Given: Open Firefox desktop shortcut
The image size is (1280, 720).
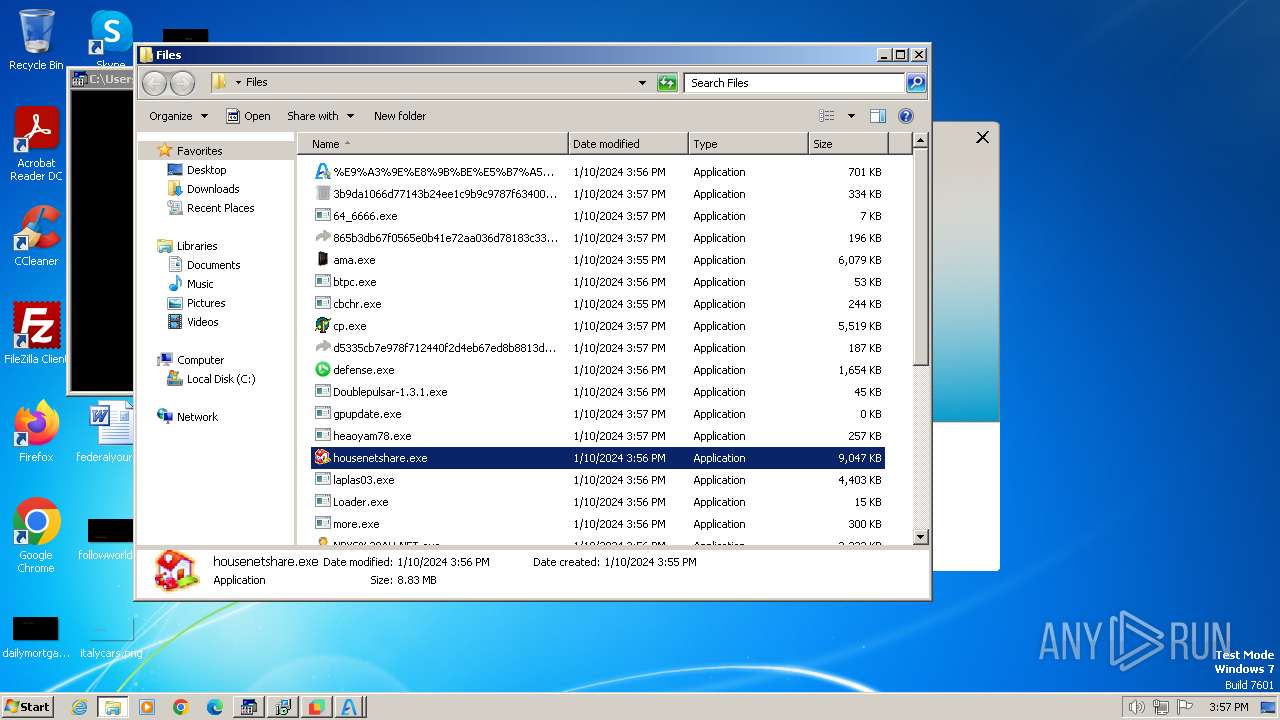Looking at the screenshot, I should pos(36,431).
